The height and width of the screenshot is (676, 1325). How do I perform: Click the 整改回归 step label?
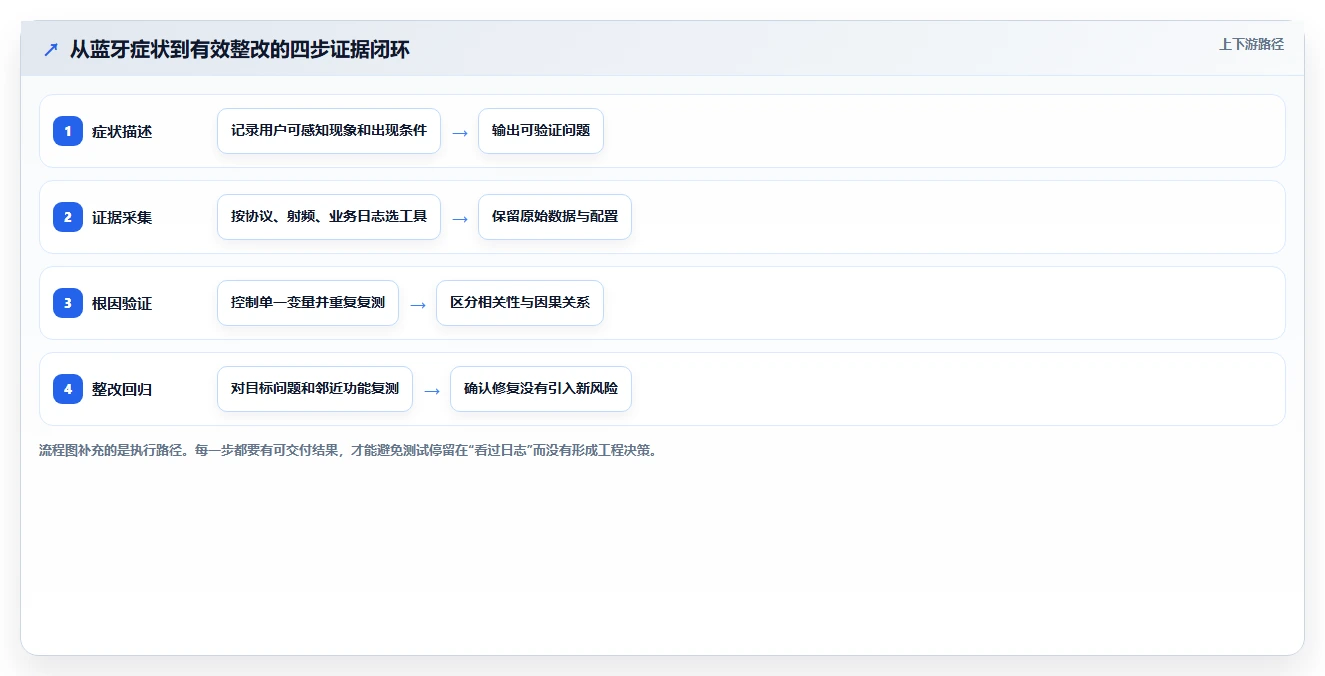coord(122,389)
